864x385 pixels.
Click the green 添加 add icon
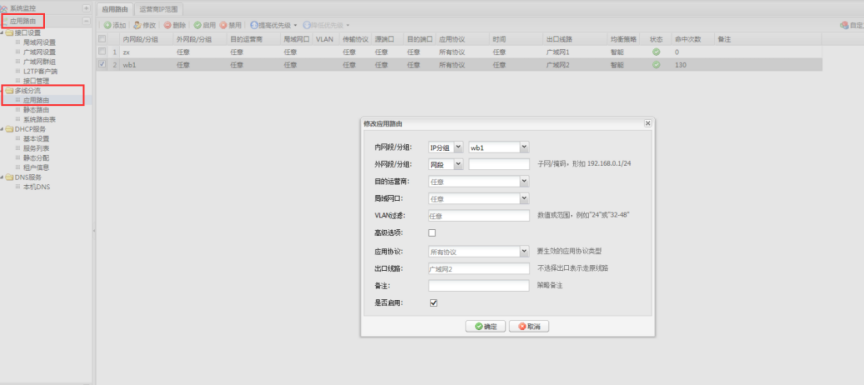[x=108, y=25]
